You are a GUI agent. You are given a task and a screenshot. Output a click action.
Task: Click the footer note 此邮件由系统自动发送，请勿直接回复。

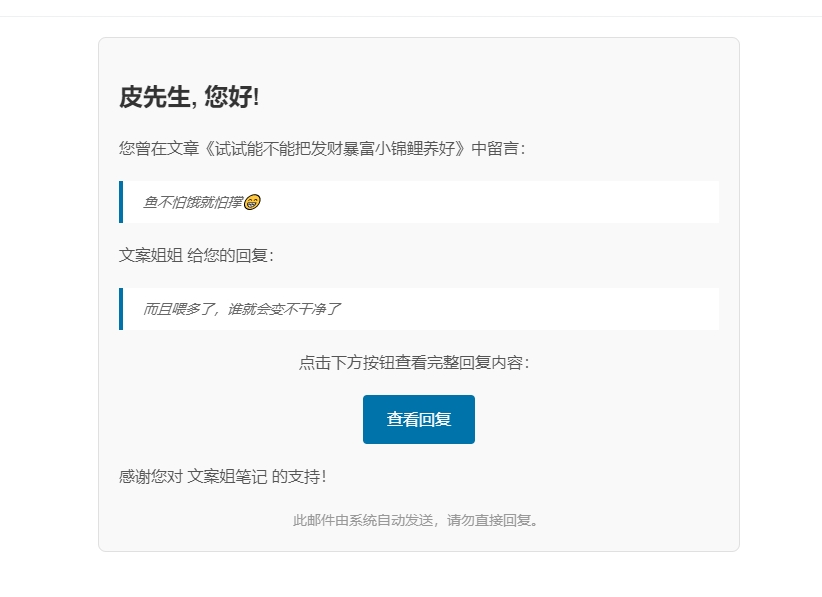(416, 520)
